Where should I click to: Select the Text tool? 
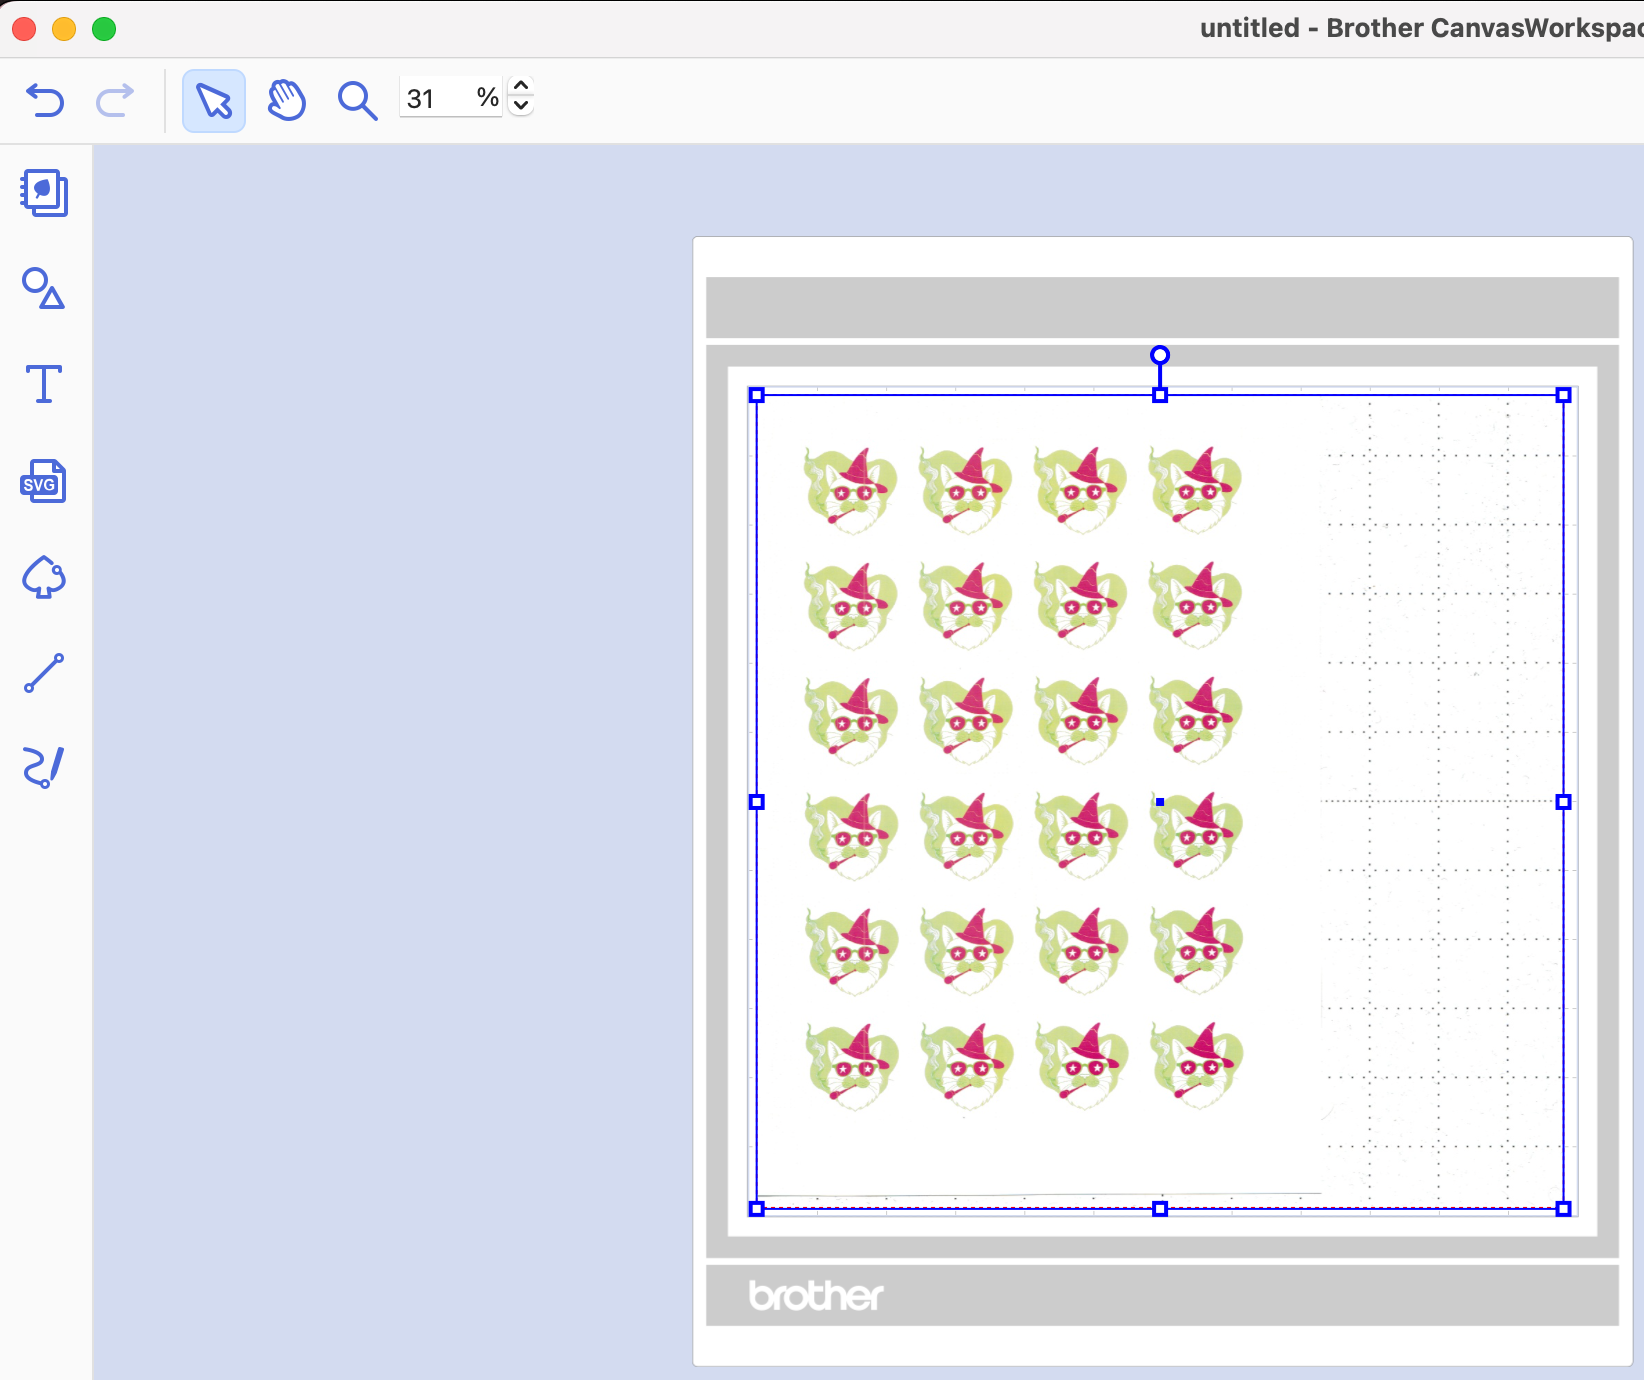click(x=44, y=384)
